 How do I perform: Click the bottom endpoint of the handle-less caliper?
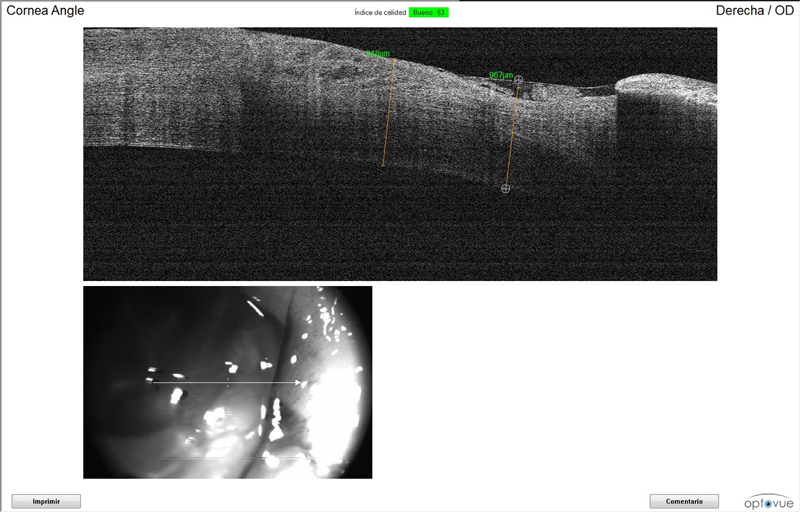tap(383, 165)
